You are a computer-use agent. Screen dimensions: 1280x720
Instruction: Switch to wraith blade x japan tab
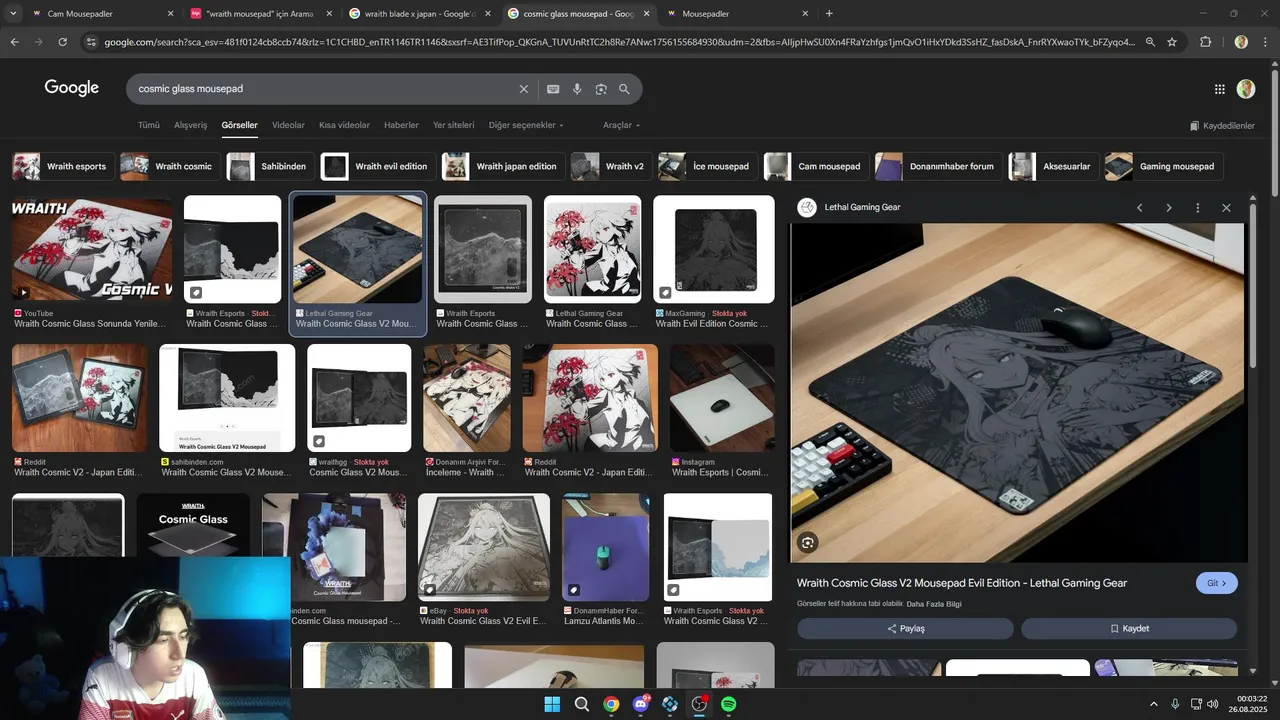click(x=419, y=14)
